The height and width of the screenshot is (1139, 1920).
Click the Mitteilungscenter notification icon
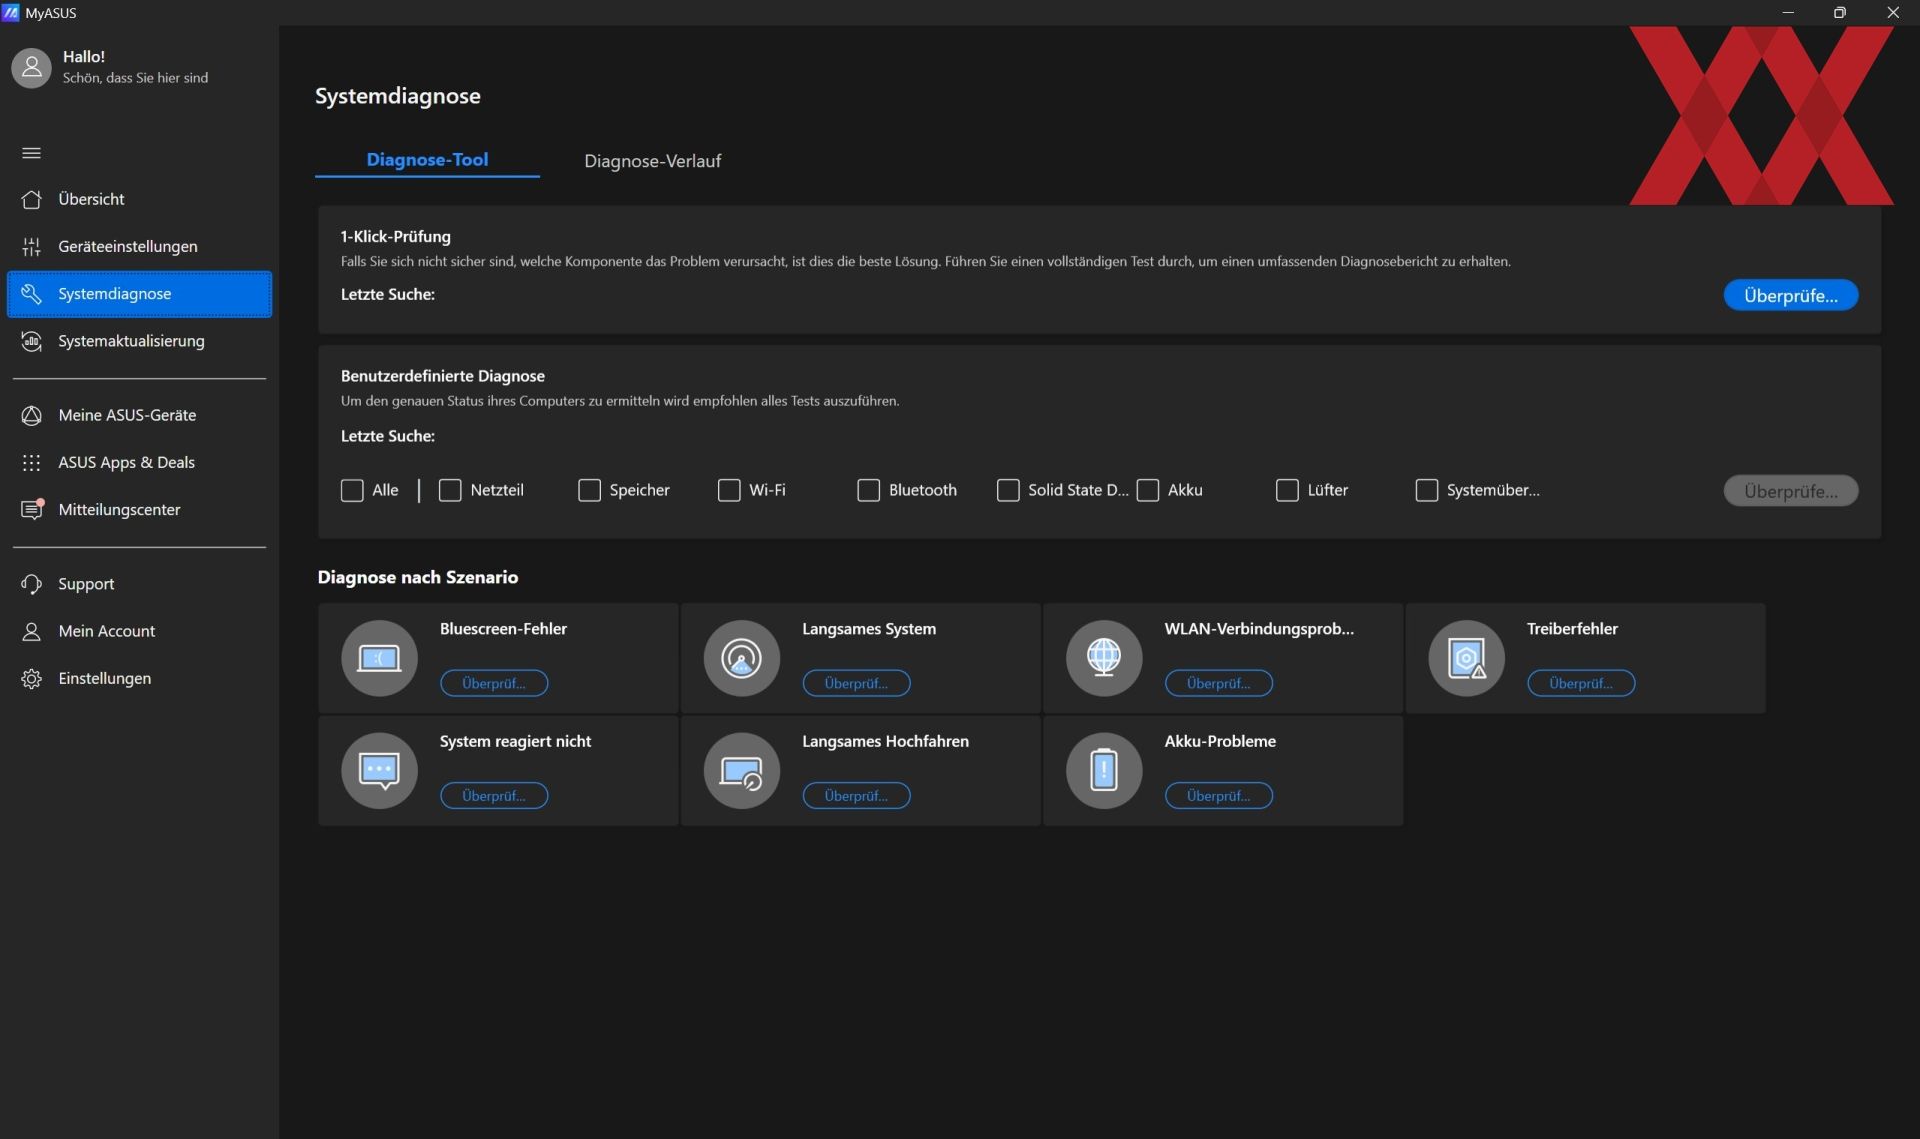(x=31, y=509)
